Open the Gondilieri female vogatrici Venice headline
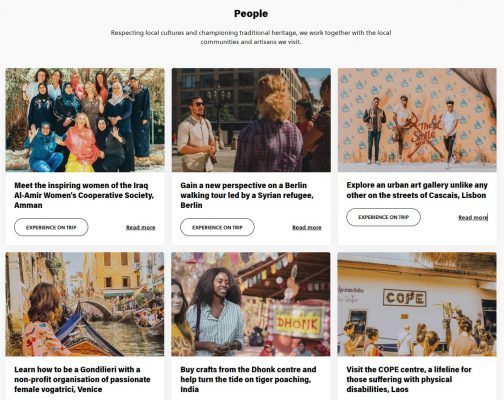The image size is (504, 400). (x=82, y=379)
